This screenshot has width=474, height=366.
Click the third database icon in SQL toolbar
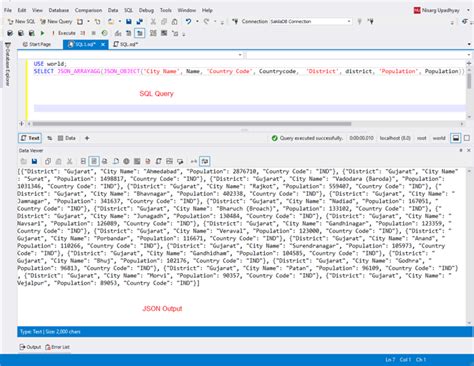tap(32, 33)
